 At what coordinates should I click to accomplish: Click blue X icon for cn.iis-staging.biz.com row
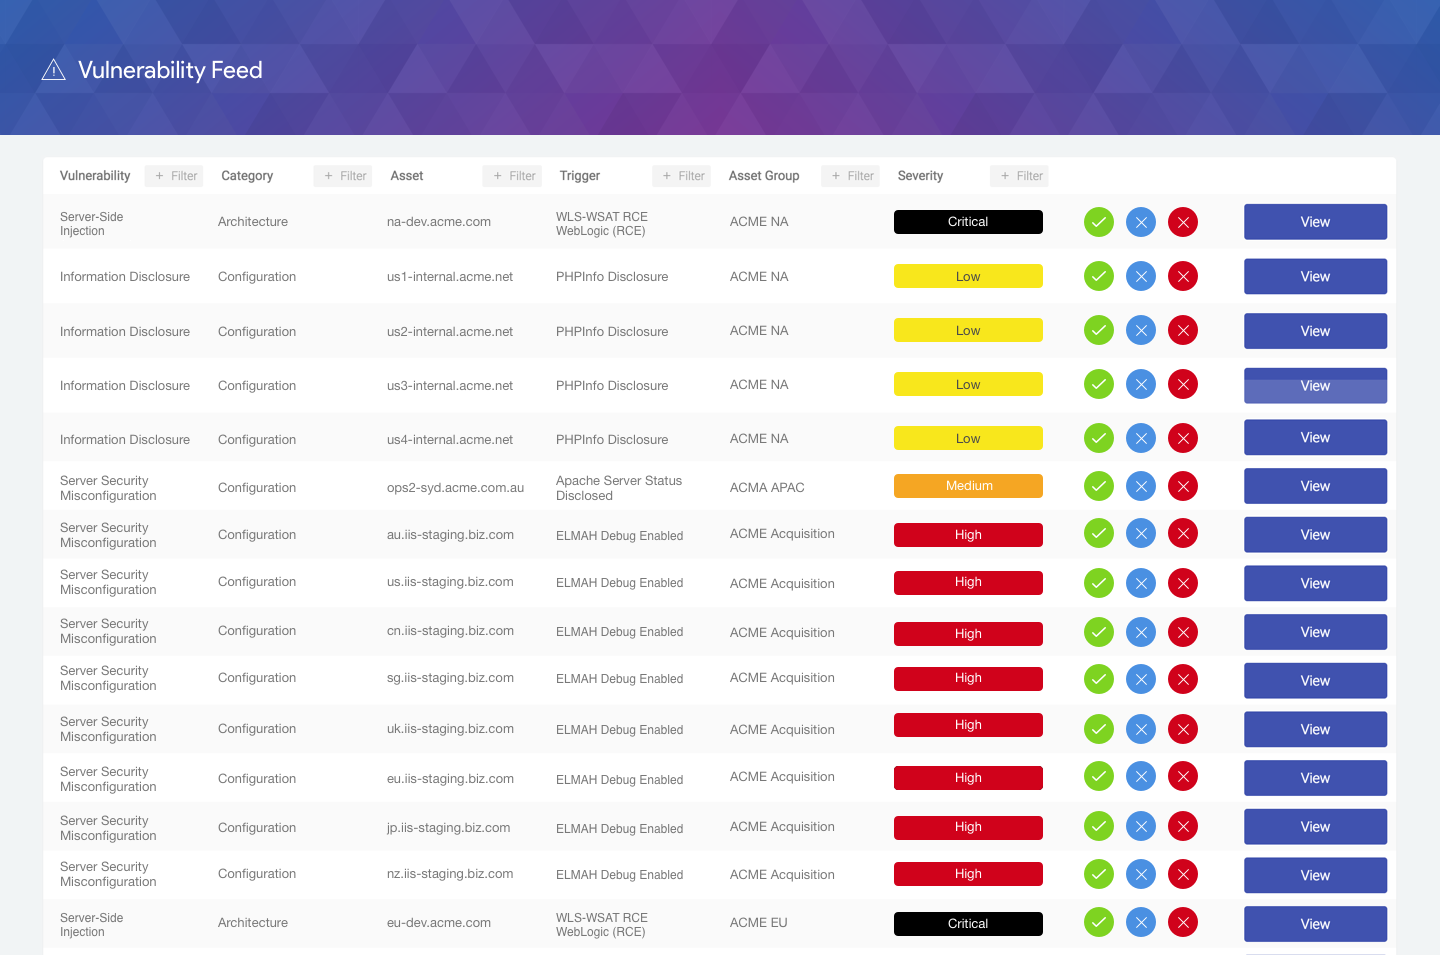tap(1140, 632)
